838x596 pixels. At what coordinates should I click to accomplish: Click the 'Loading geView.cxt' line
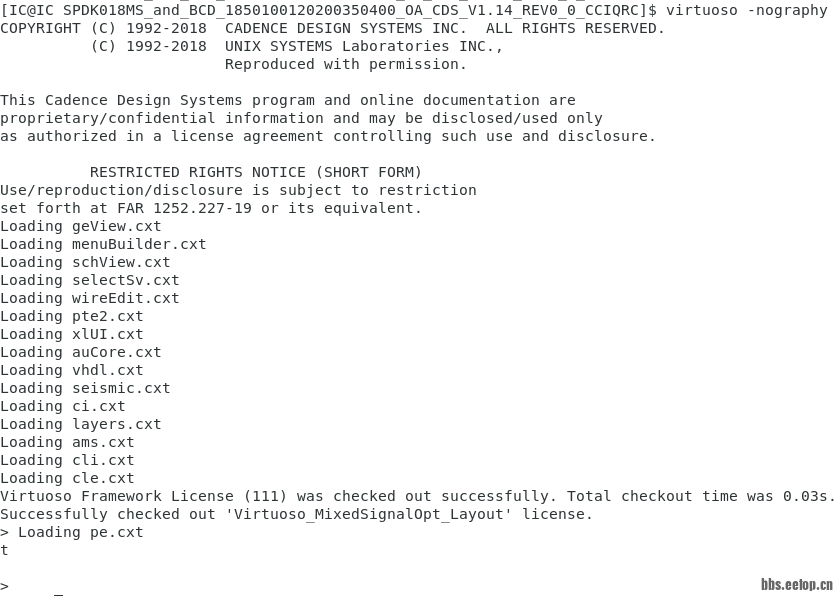[x=81, y=226]
